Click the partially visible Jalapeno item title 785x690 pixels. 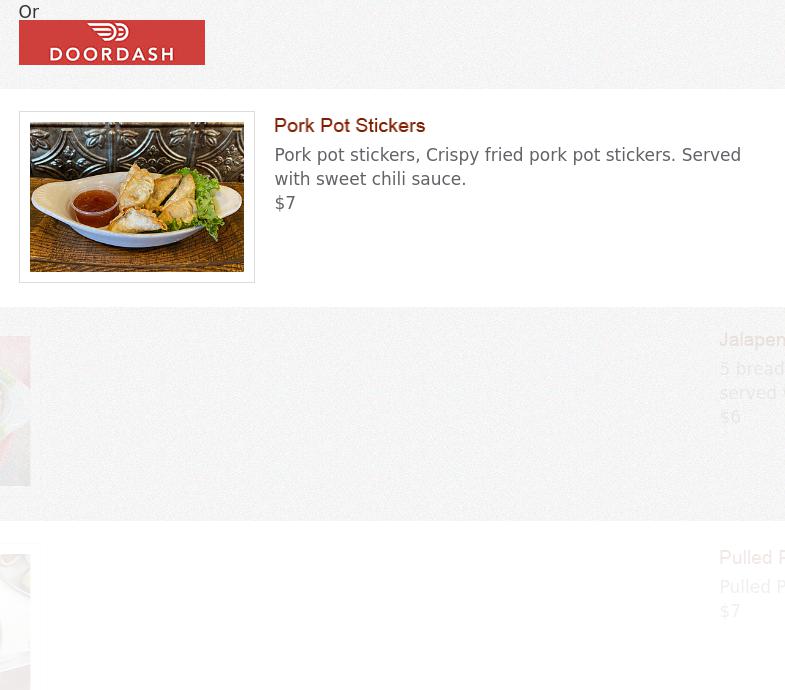coord(751,340)
